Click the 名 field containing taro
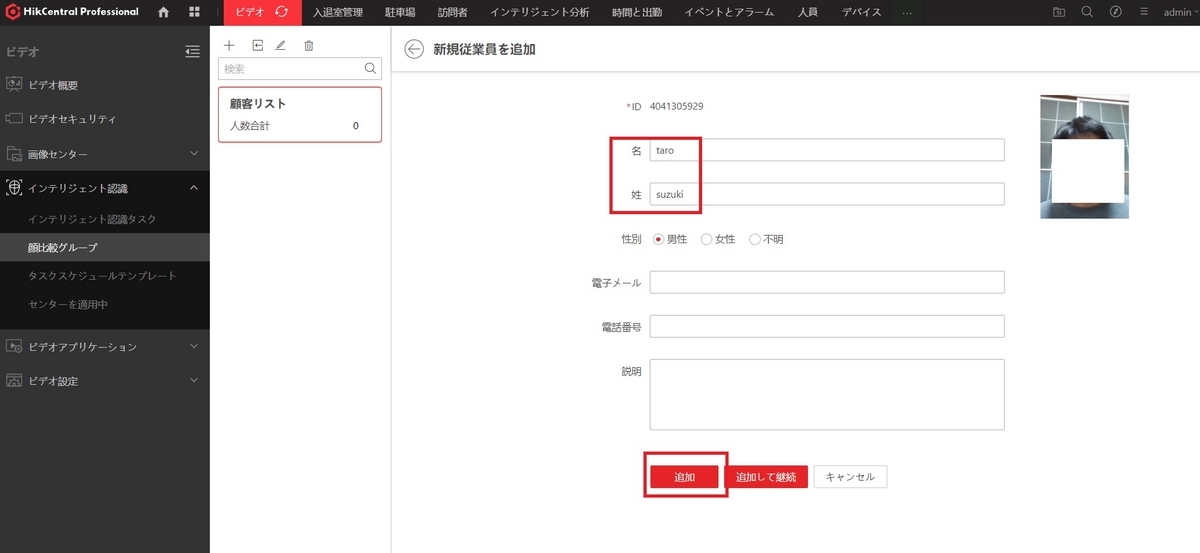This screenshot has height=553, width=1200. point(827,149)
